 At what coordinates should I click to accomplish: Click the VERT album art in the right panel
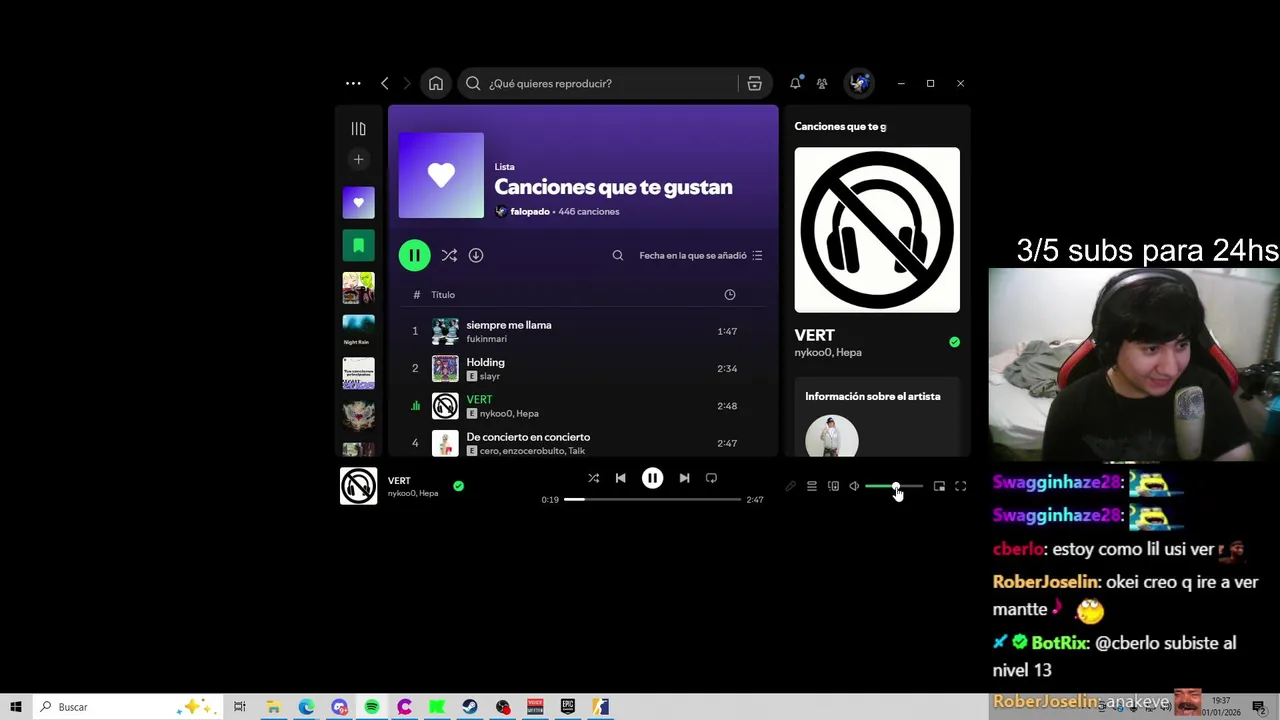pos(877,230)
